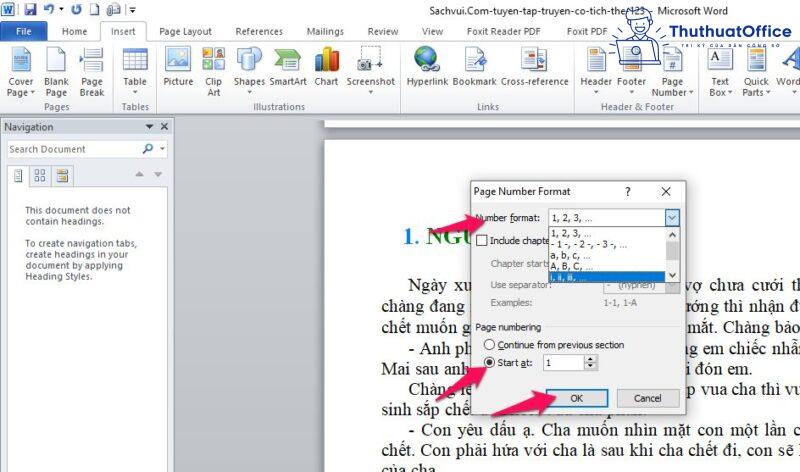This screenshot has height=472, width=800.
Task: Insert a Cross-reference
Action: pyautogui.click(x=534, y=66)
